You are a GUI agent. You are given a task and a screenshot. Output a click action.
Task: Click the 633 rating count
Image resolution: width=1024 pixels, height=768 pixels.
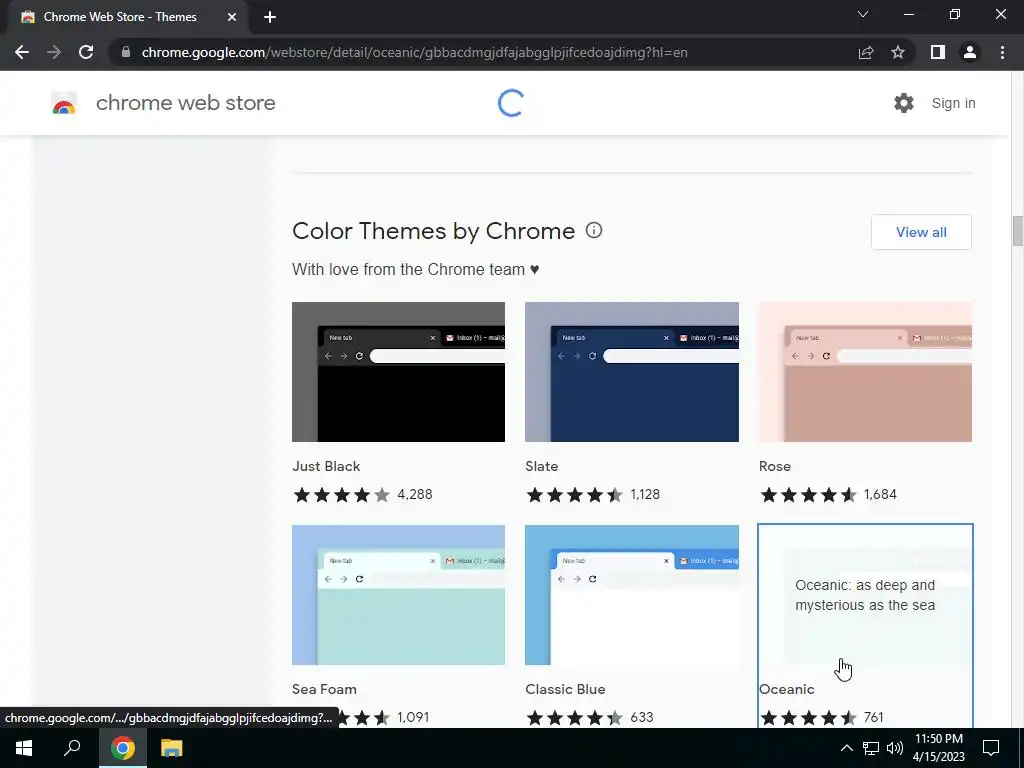click(642, 717)
